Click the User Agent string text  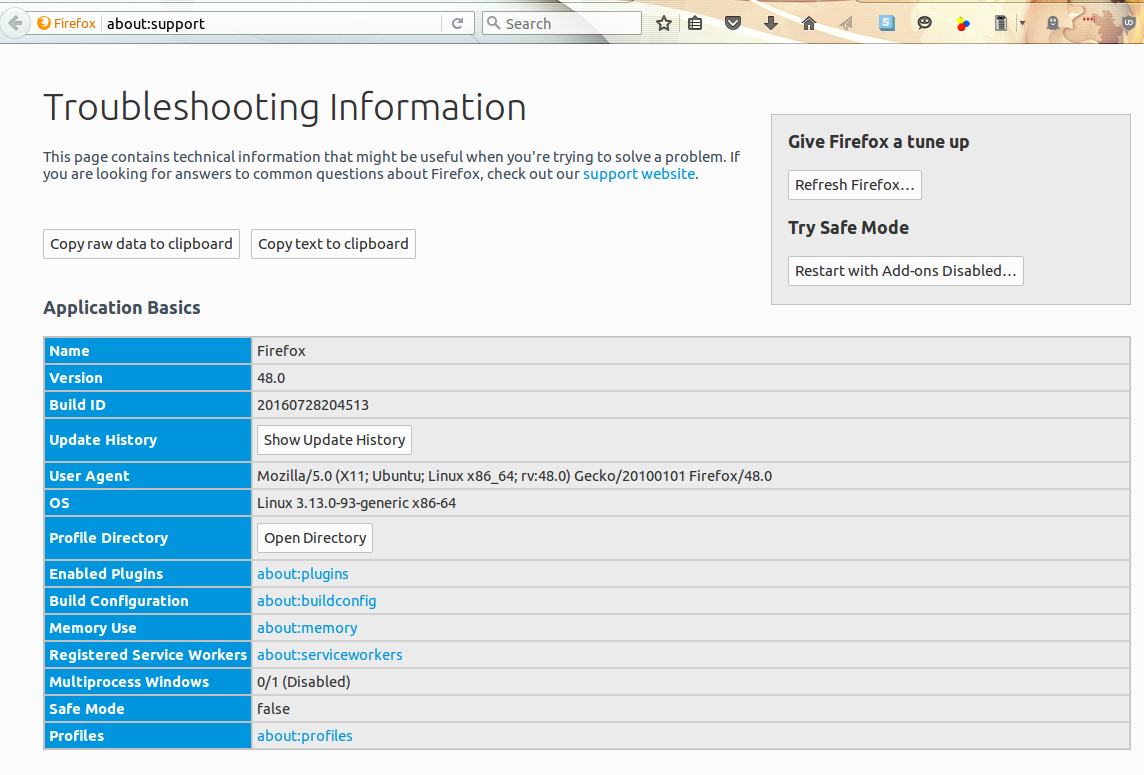pyautogui.click(x=514, y=476)
